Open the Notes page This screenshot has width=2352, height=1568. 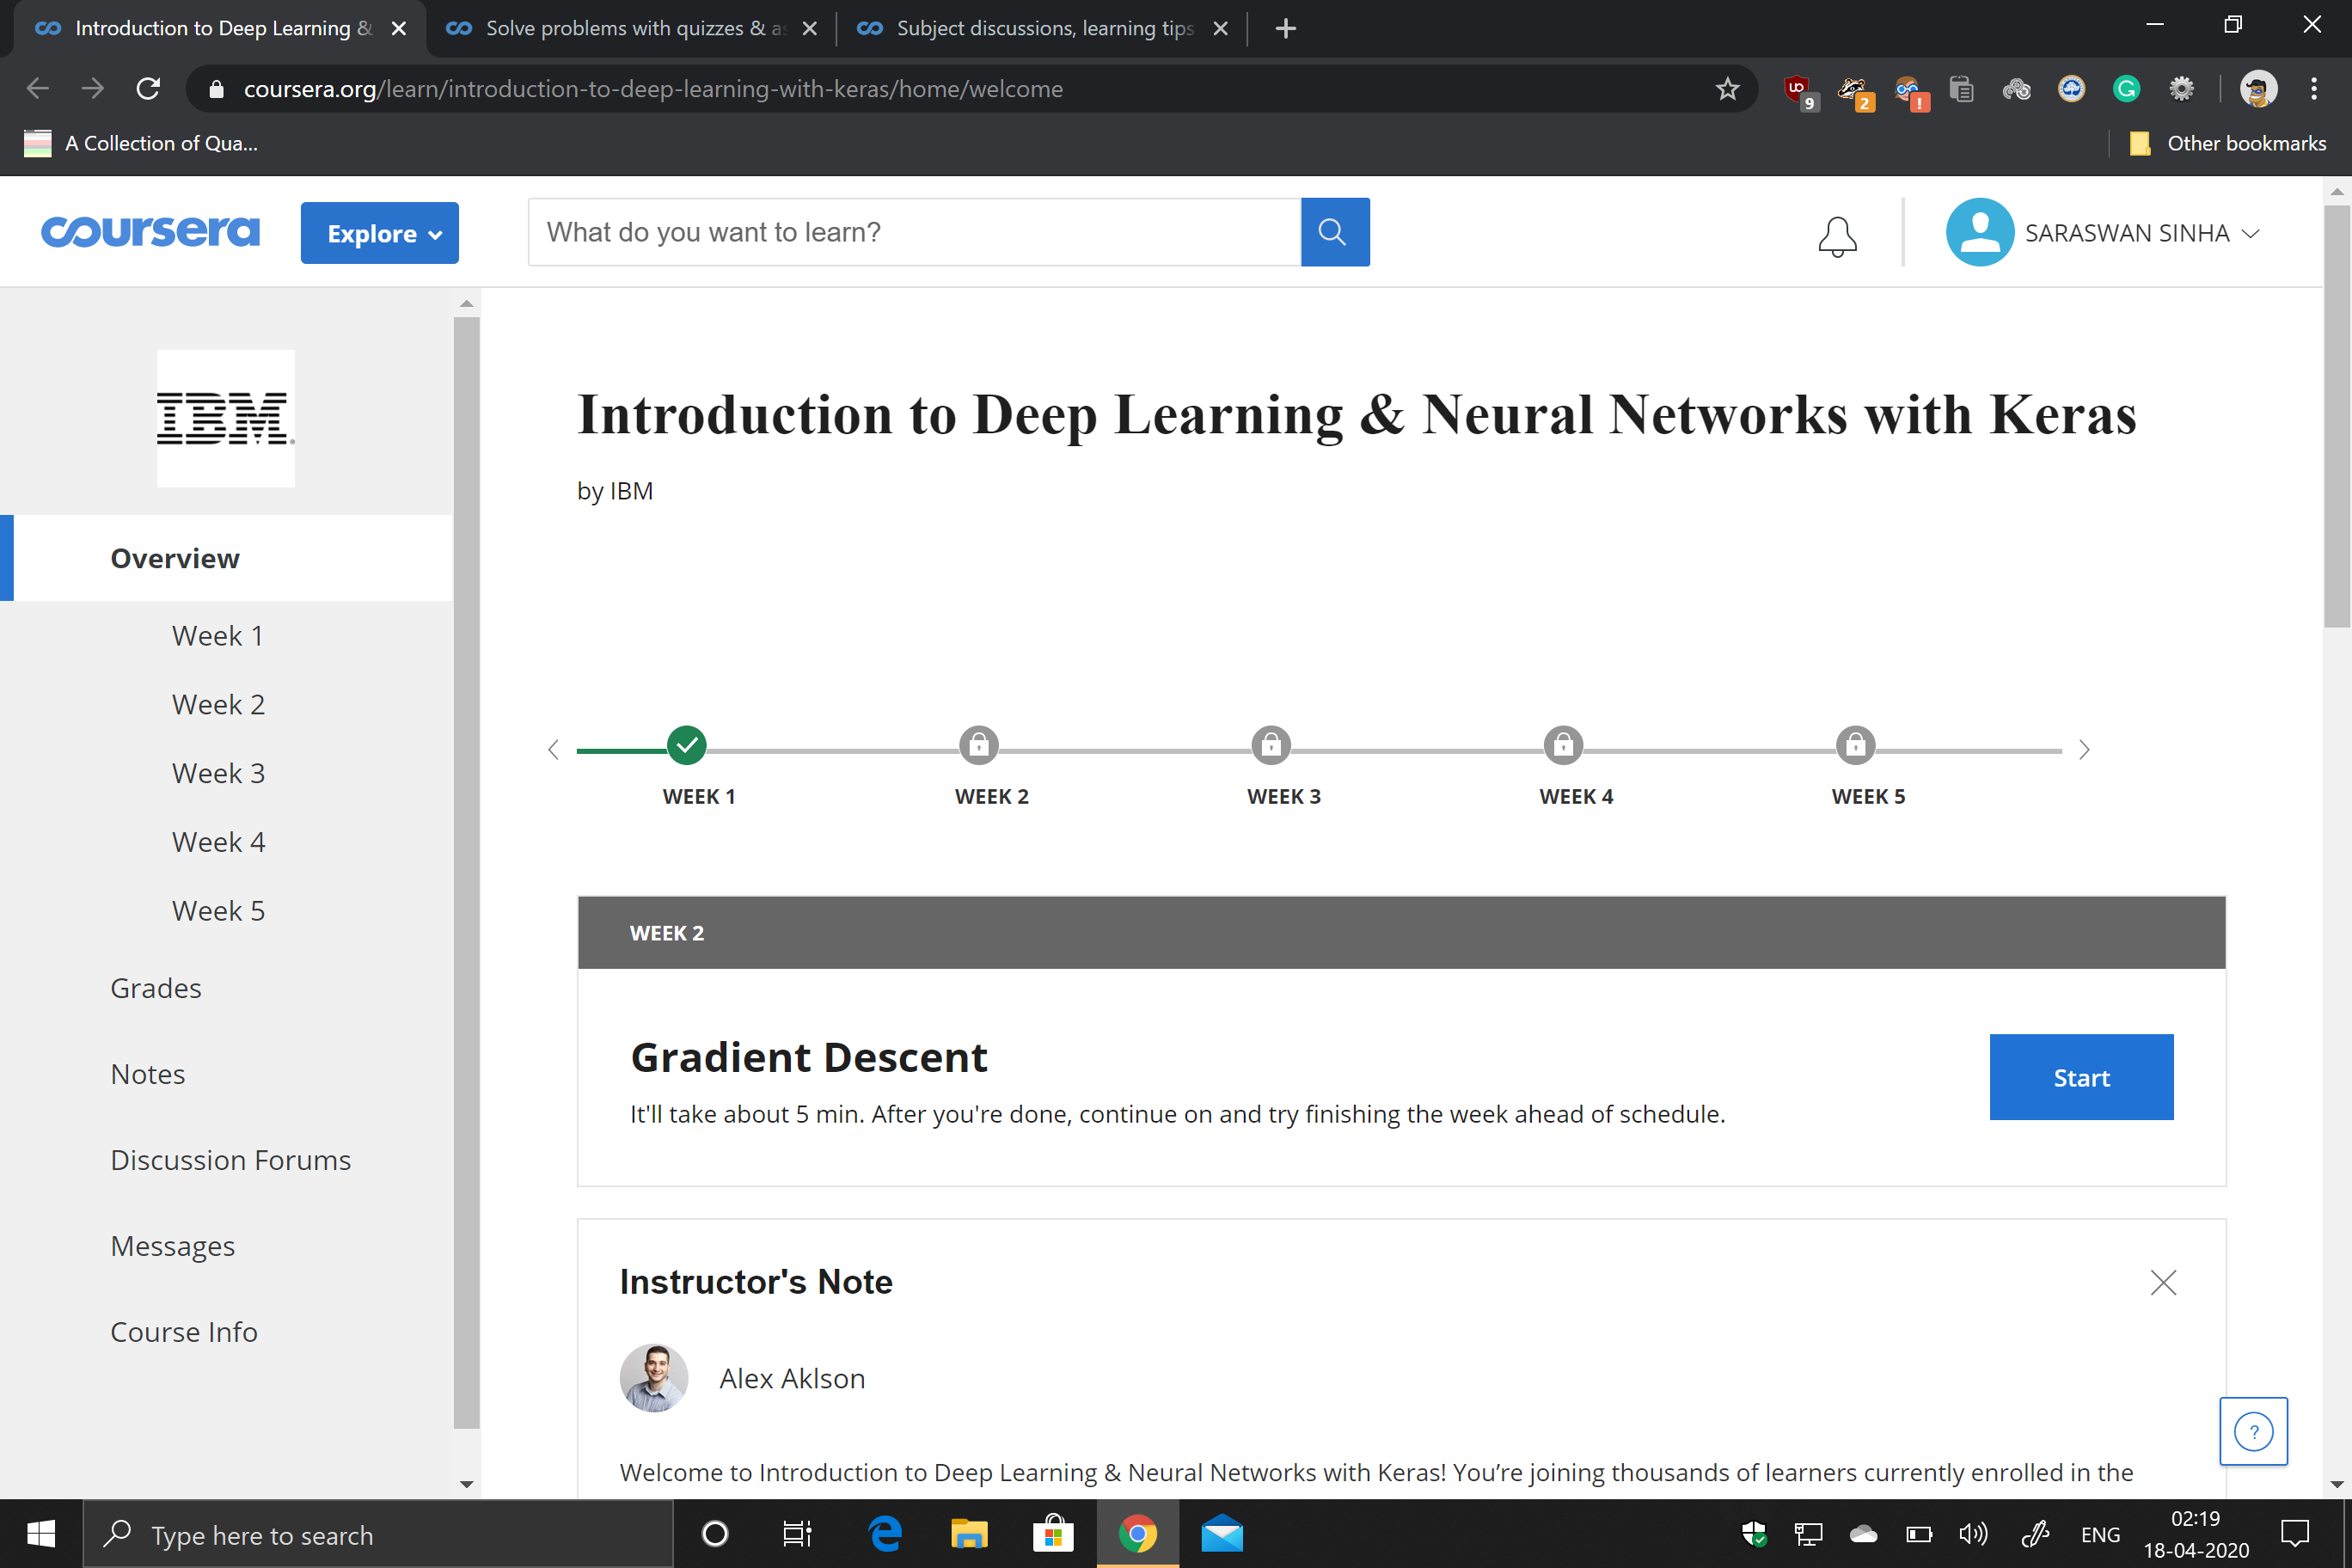(x=148, y=1074)
